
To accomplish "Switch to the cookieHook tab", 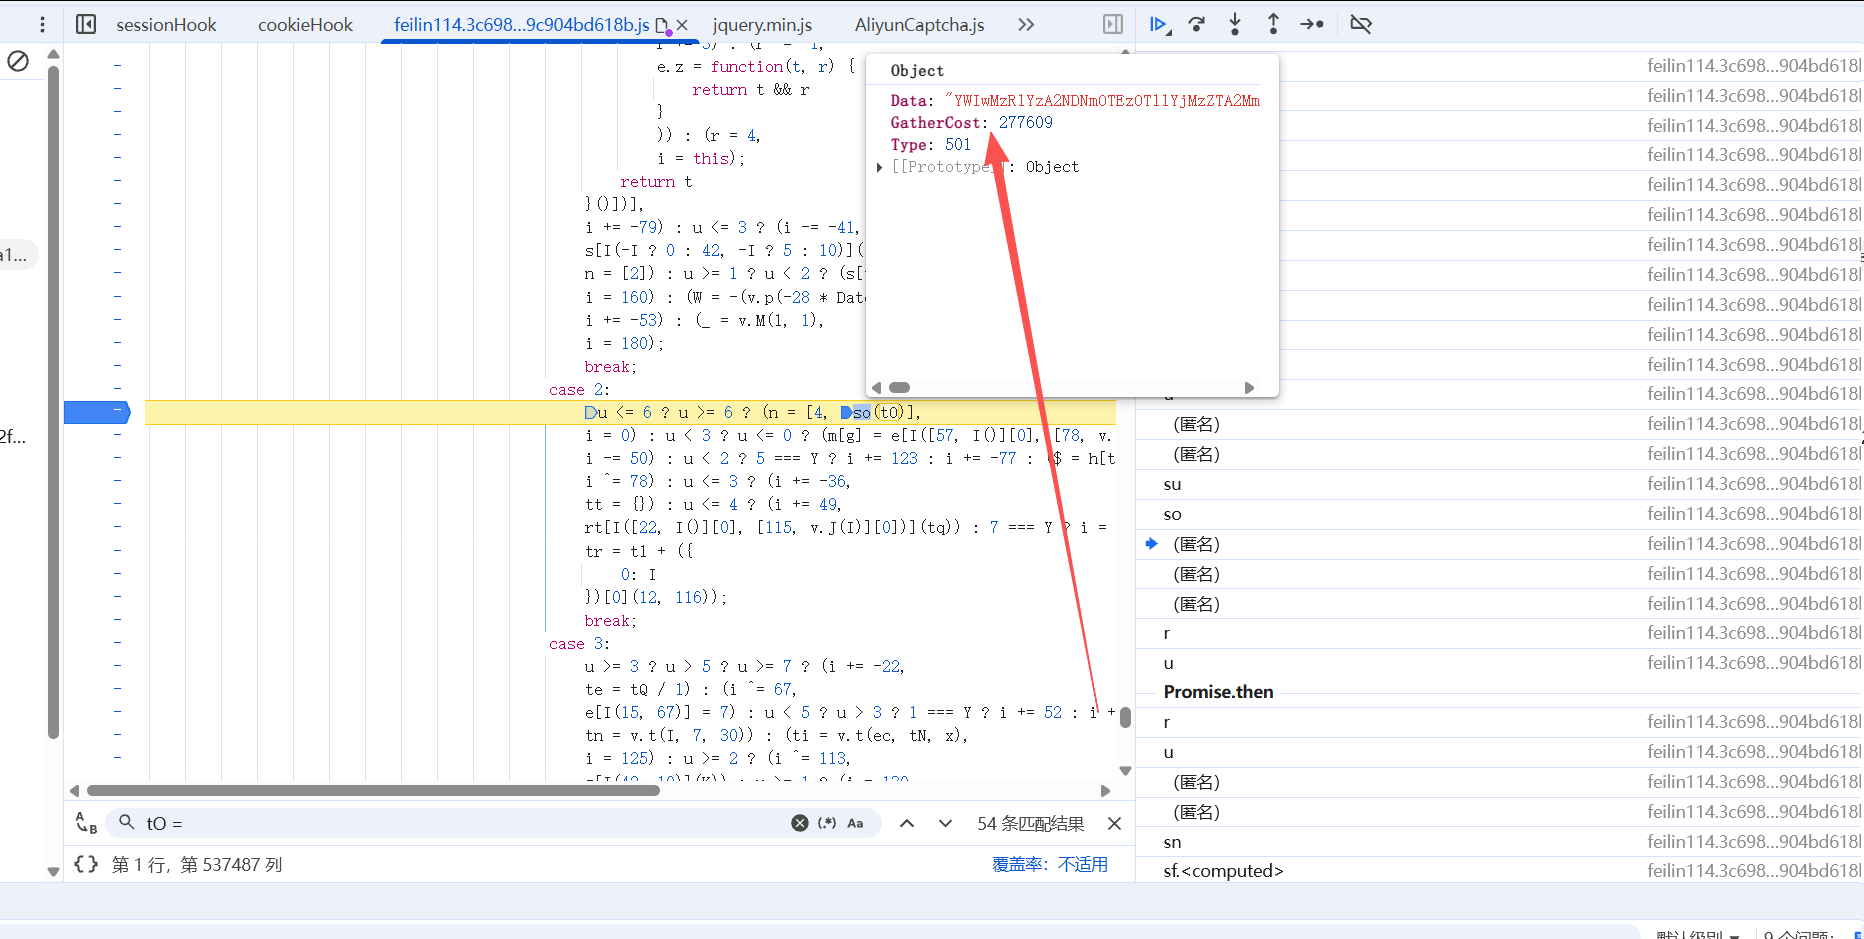I will point(305,25).
